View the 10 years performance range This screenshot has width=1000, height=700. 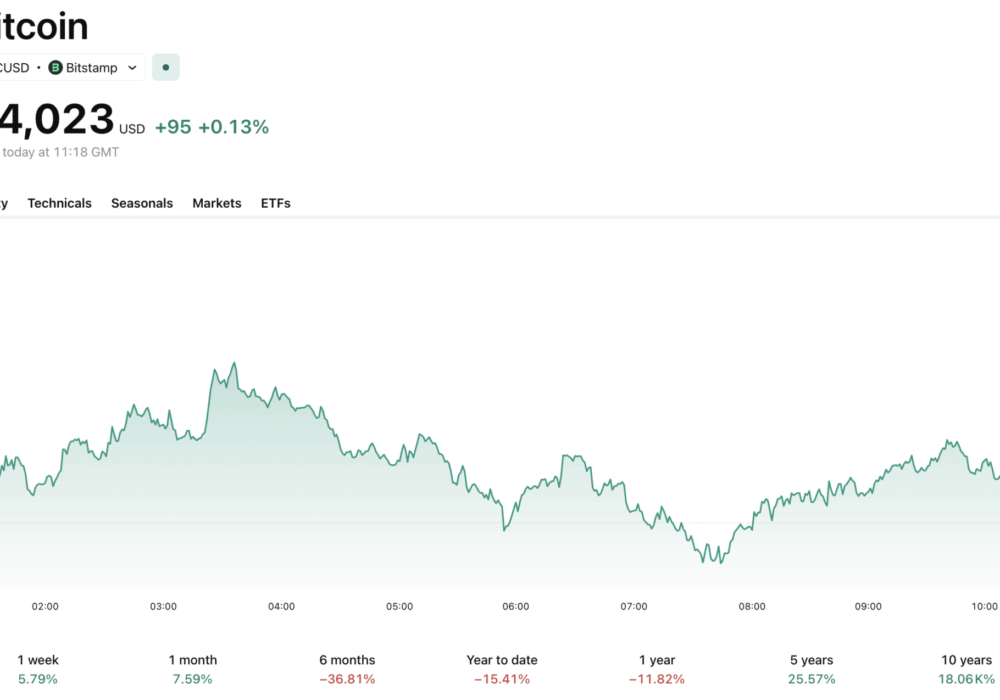coord(966,669)
